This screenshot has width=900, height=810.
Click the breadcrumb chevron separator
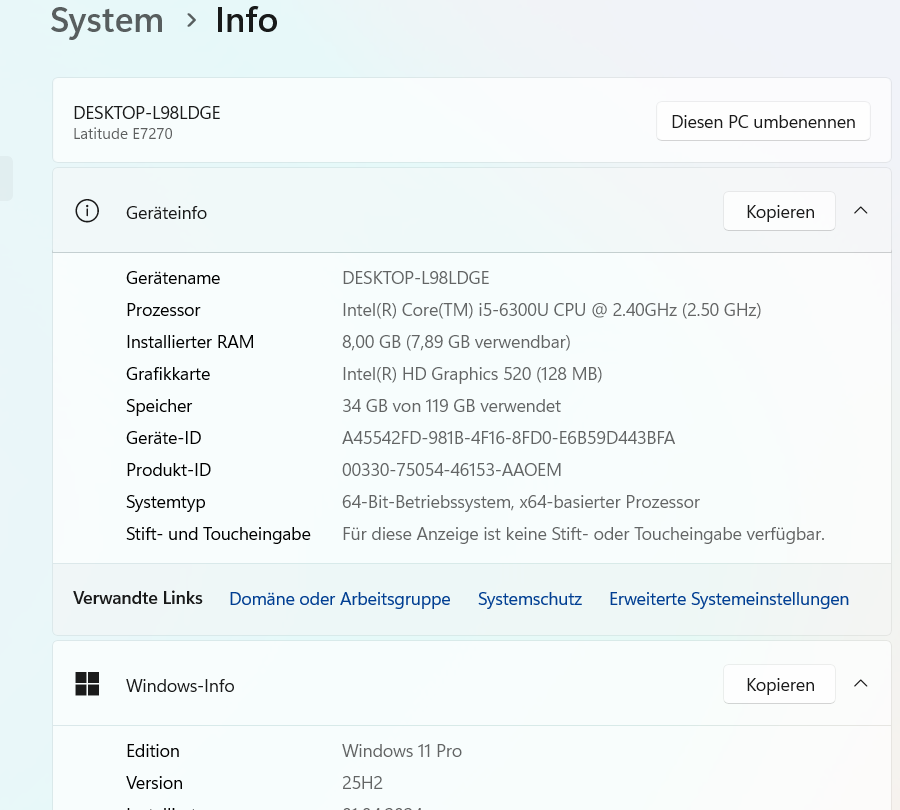coord(191,21)
